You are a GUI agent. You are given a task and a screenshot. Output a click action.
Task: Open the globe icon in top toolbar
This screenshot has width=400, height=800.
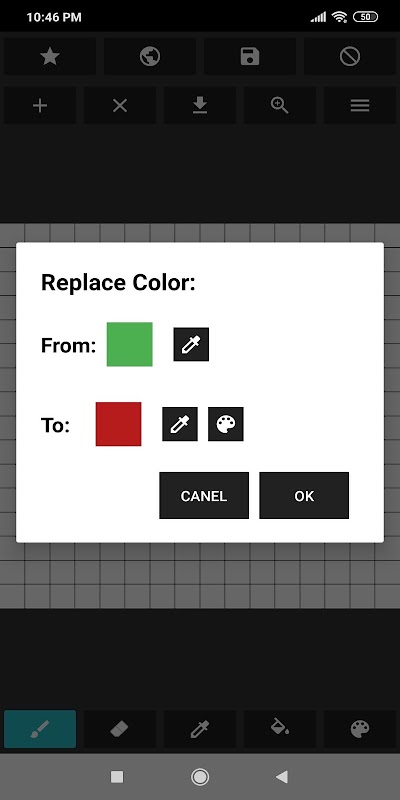150,57
